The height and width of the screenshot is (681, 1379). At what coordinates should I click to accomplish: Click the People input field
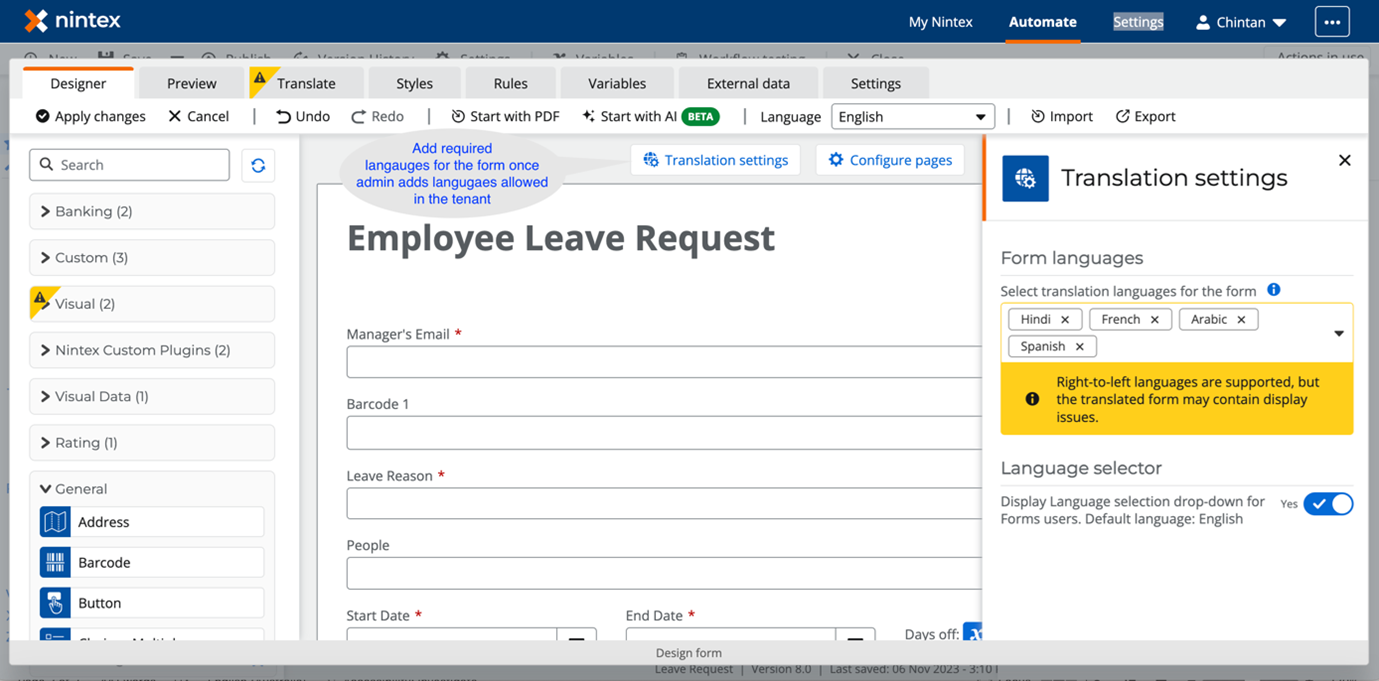pyautogui.click(x=664, y=573)
